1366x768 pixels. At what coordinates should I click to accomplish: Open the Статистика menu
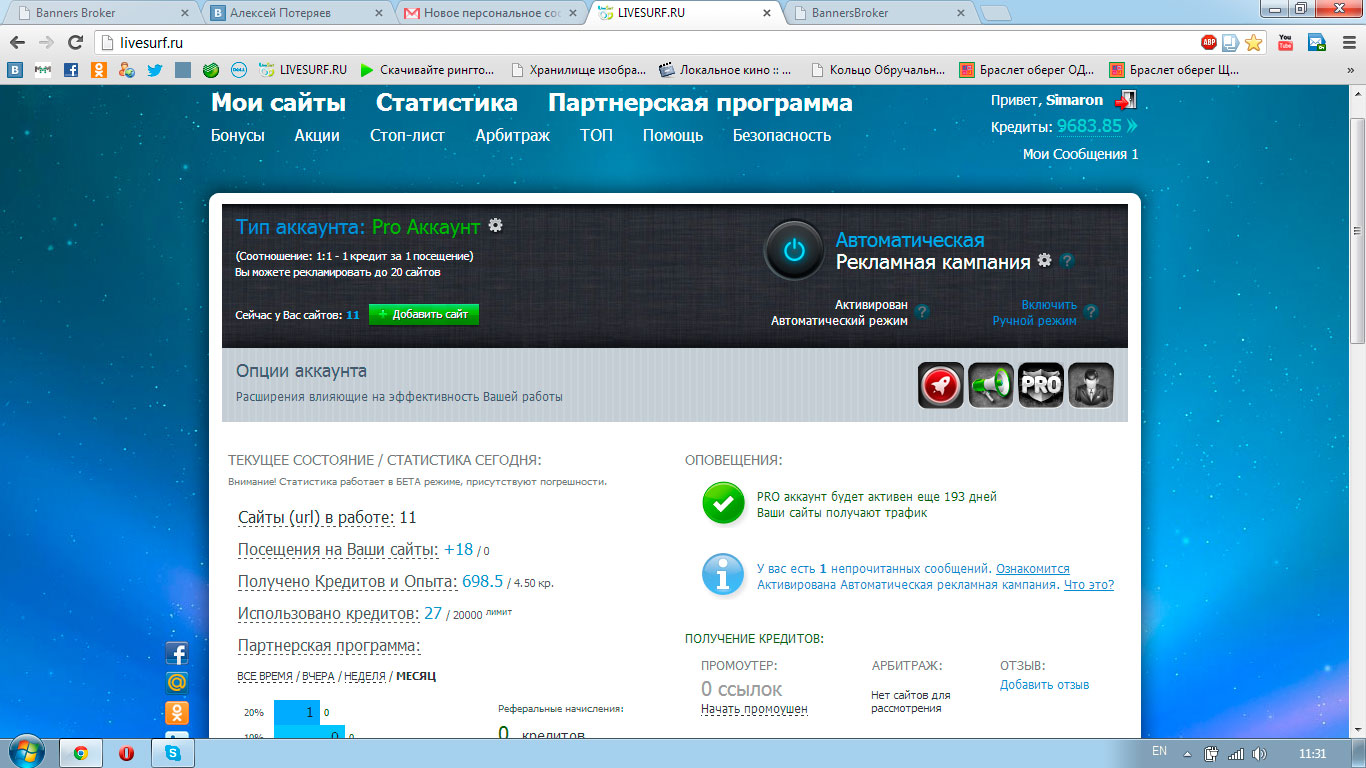click(447, 103)
